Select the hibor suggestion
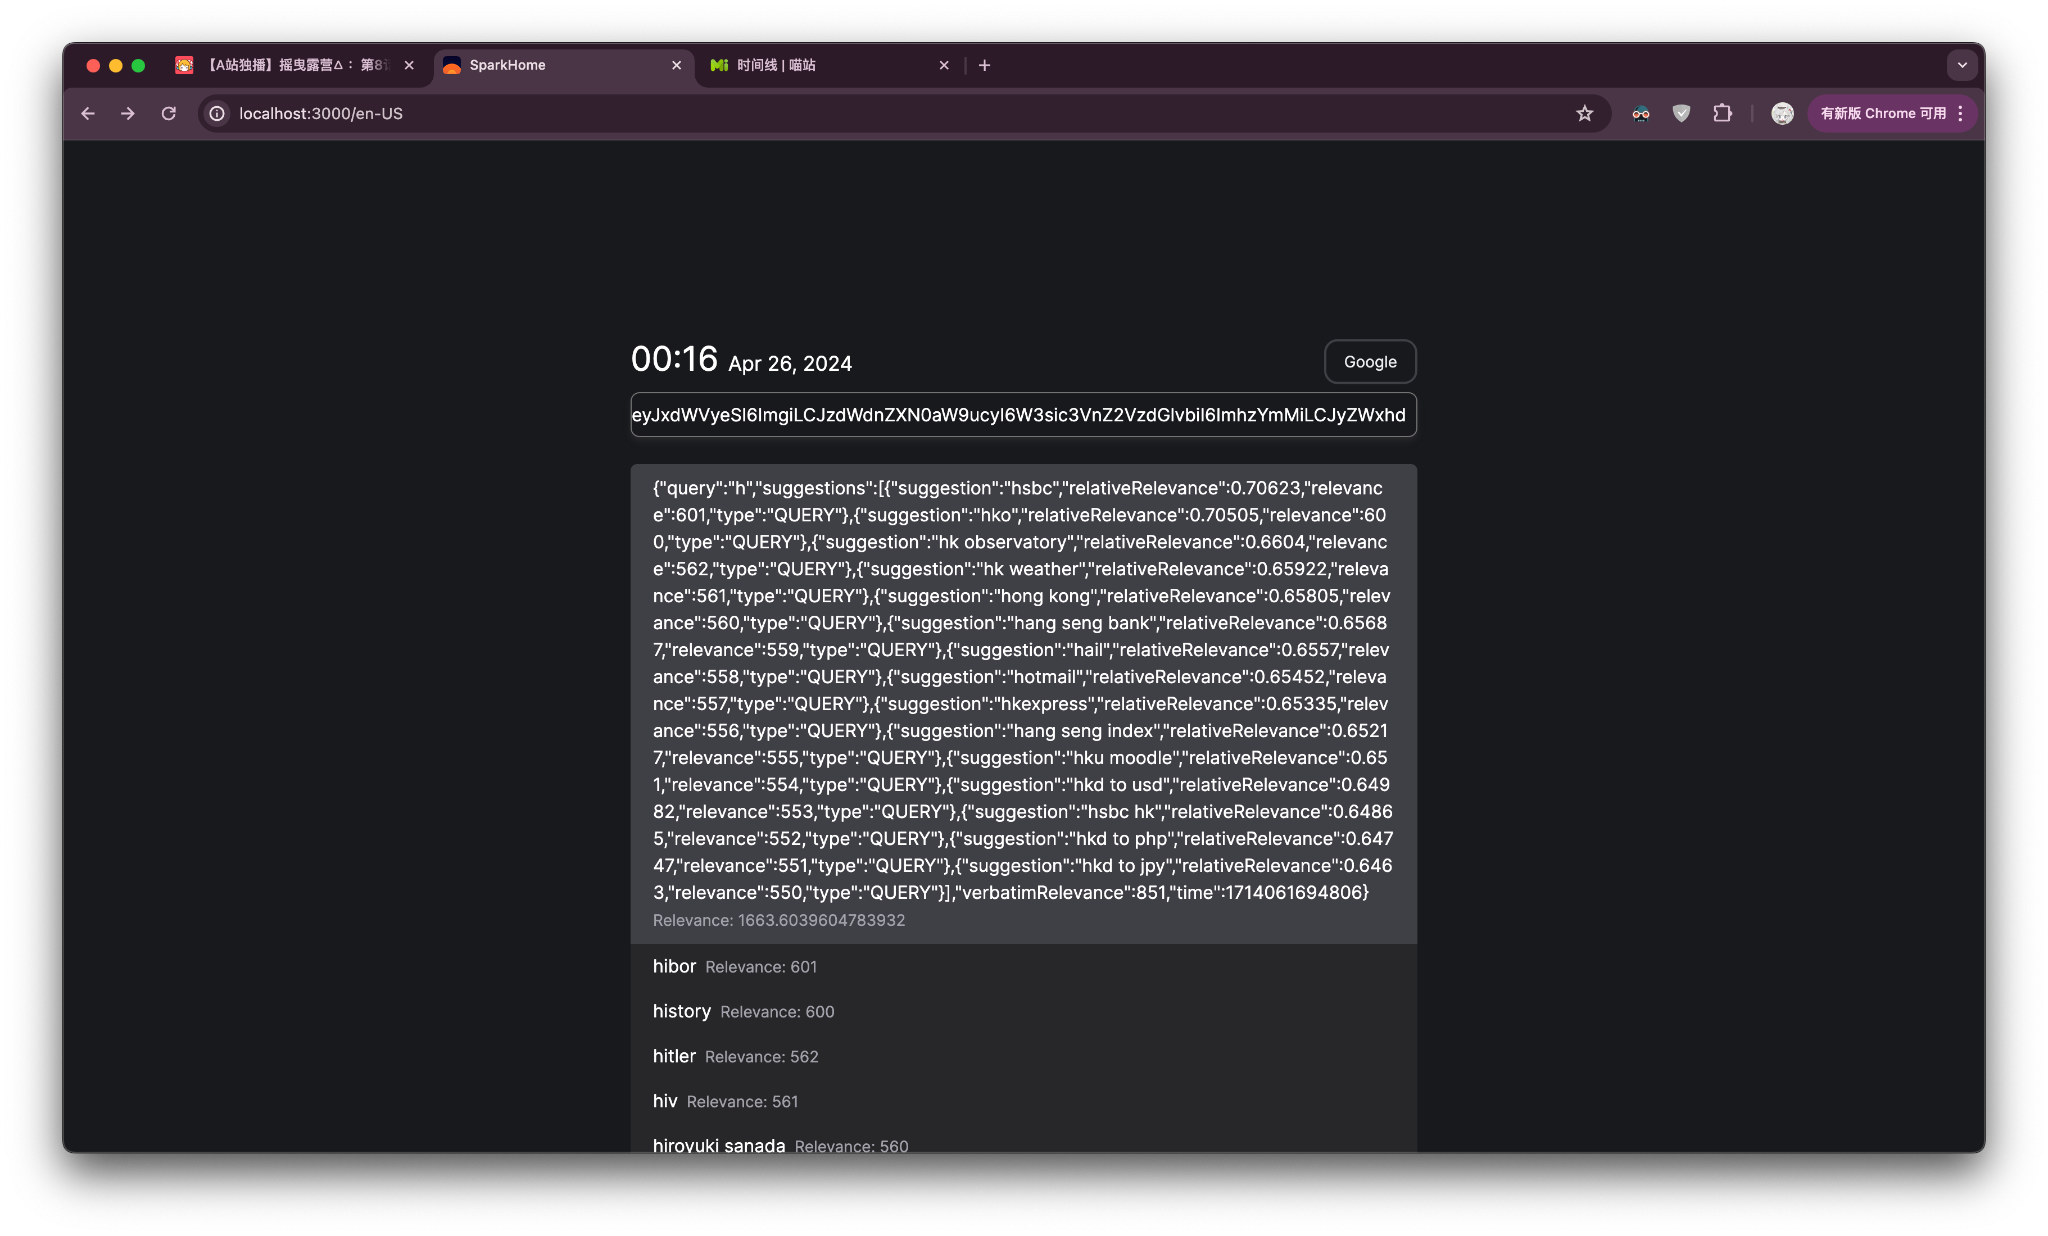Image resolution: width=2048 pixels, height=1236 pixels. tap(675, 967)
